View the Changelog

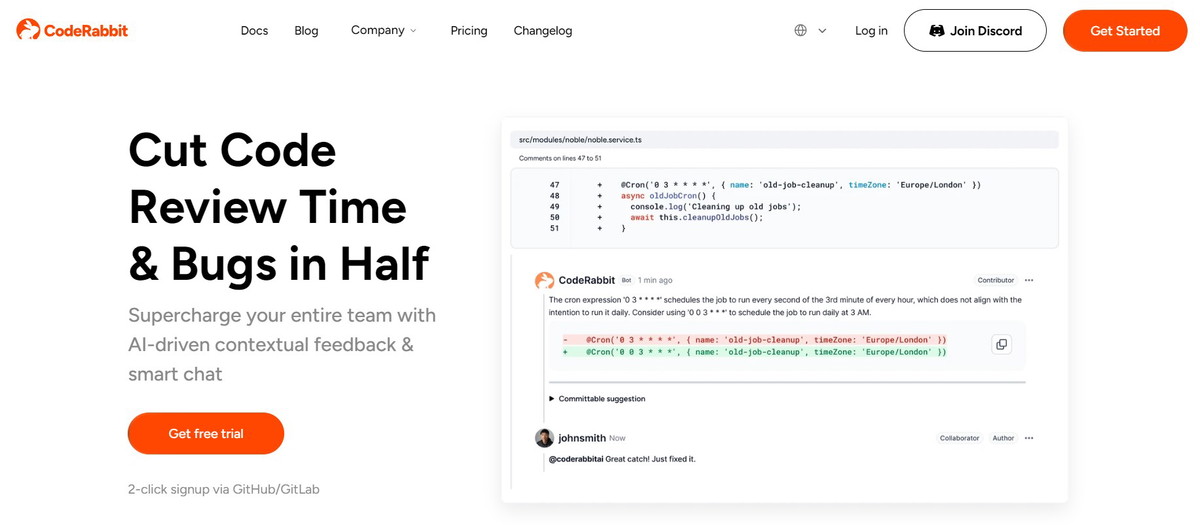pyautogui.click(x=543, y=31)
